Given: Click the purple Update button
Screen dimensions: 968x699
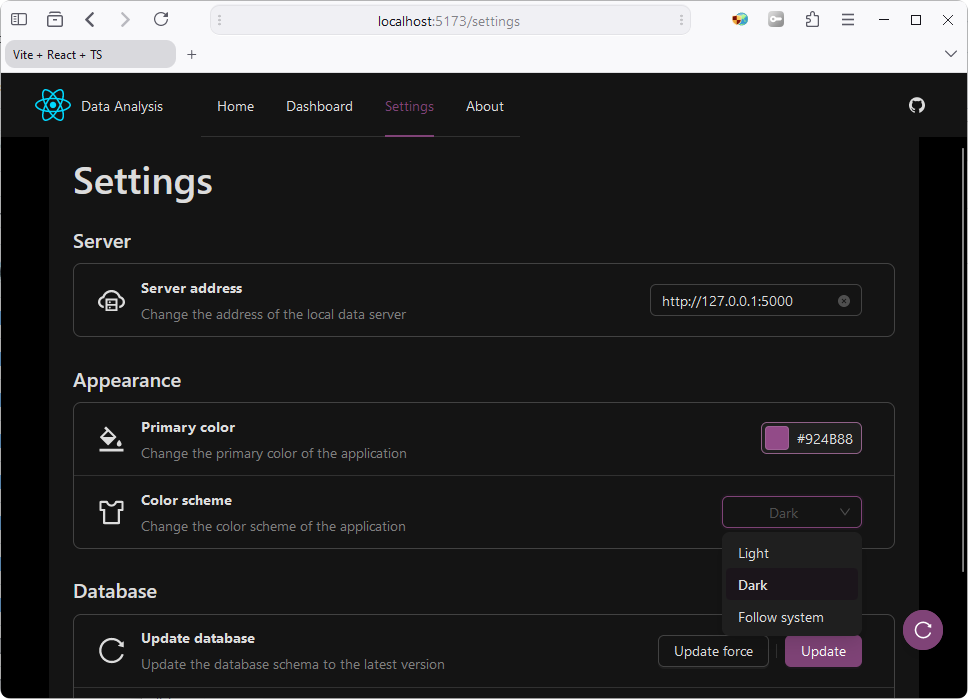Looking at the screenshot, I should (x=823, y=651).
